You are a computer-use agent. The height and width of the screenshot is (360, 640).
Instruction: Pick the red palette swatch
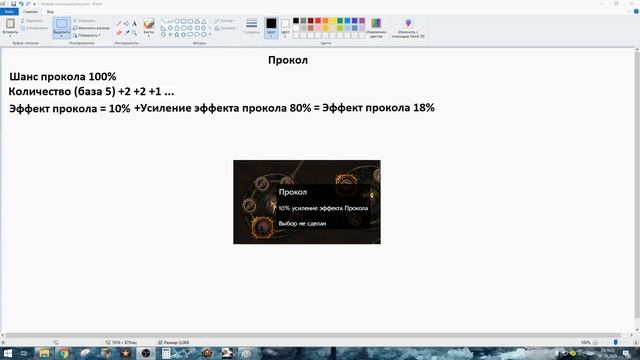point(318,20)
